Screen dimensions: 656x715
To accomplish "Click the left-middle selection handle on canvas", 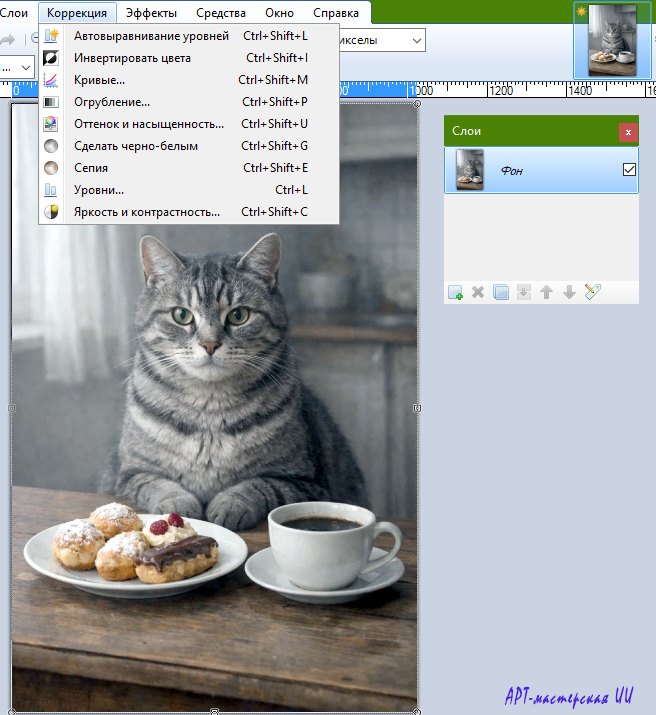I will tap(12, 408).
